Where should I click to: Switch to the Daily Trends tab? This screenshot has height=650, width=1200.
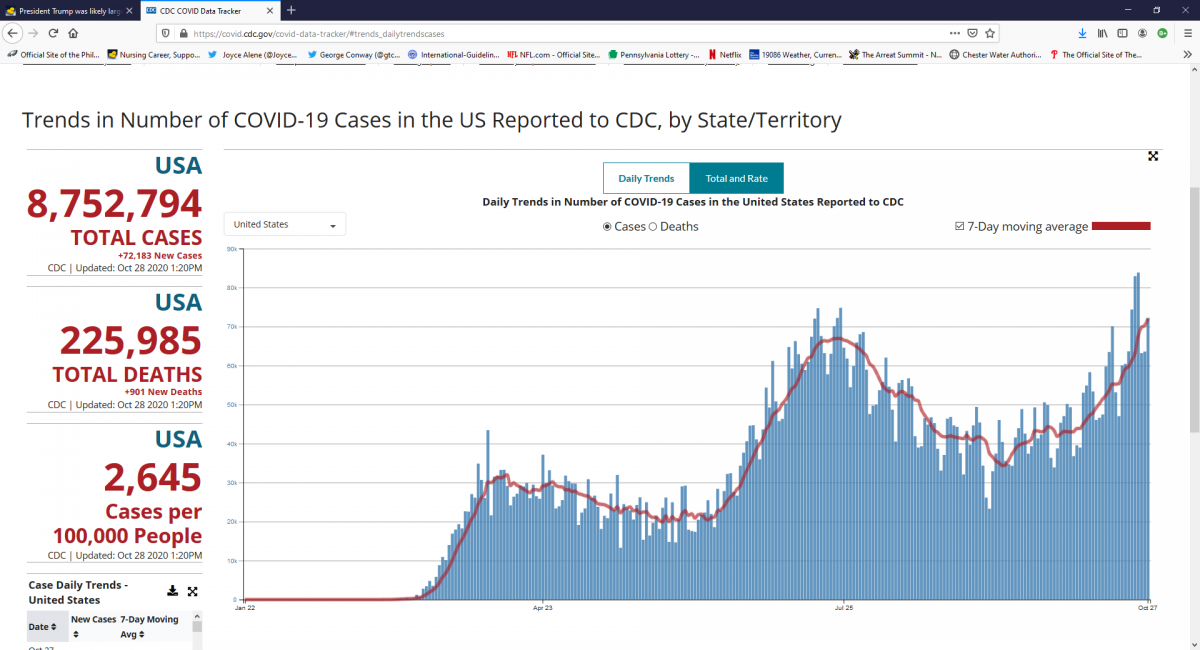pyautogui.click(x=646, y=178)
